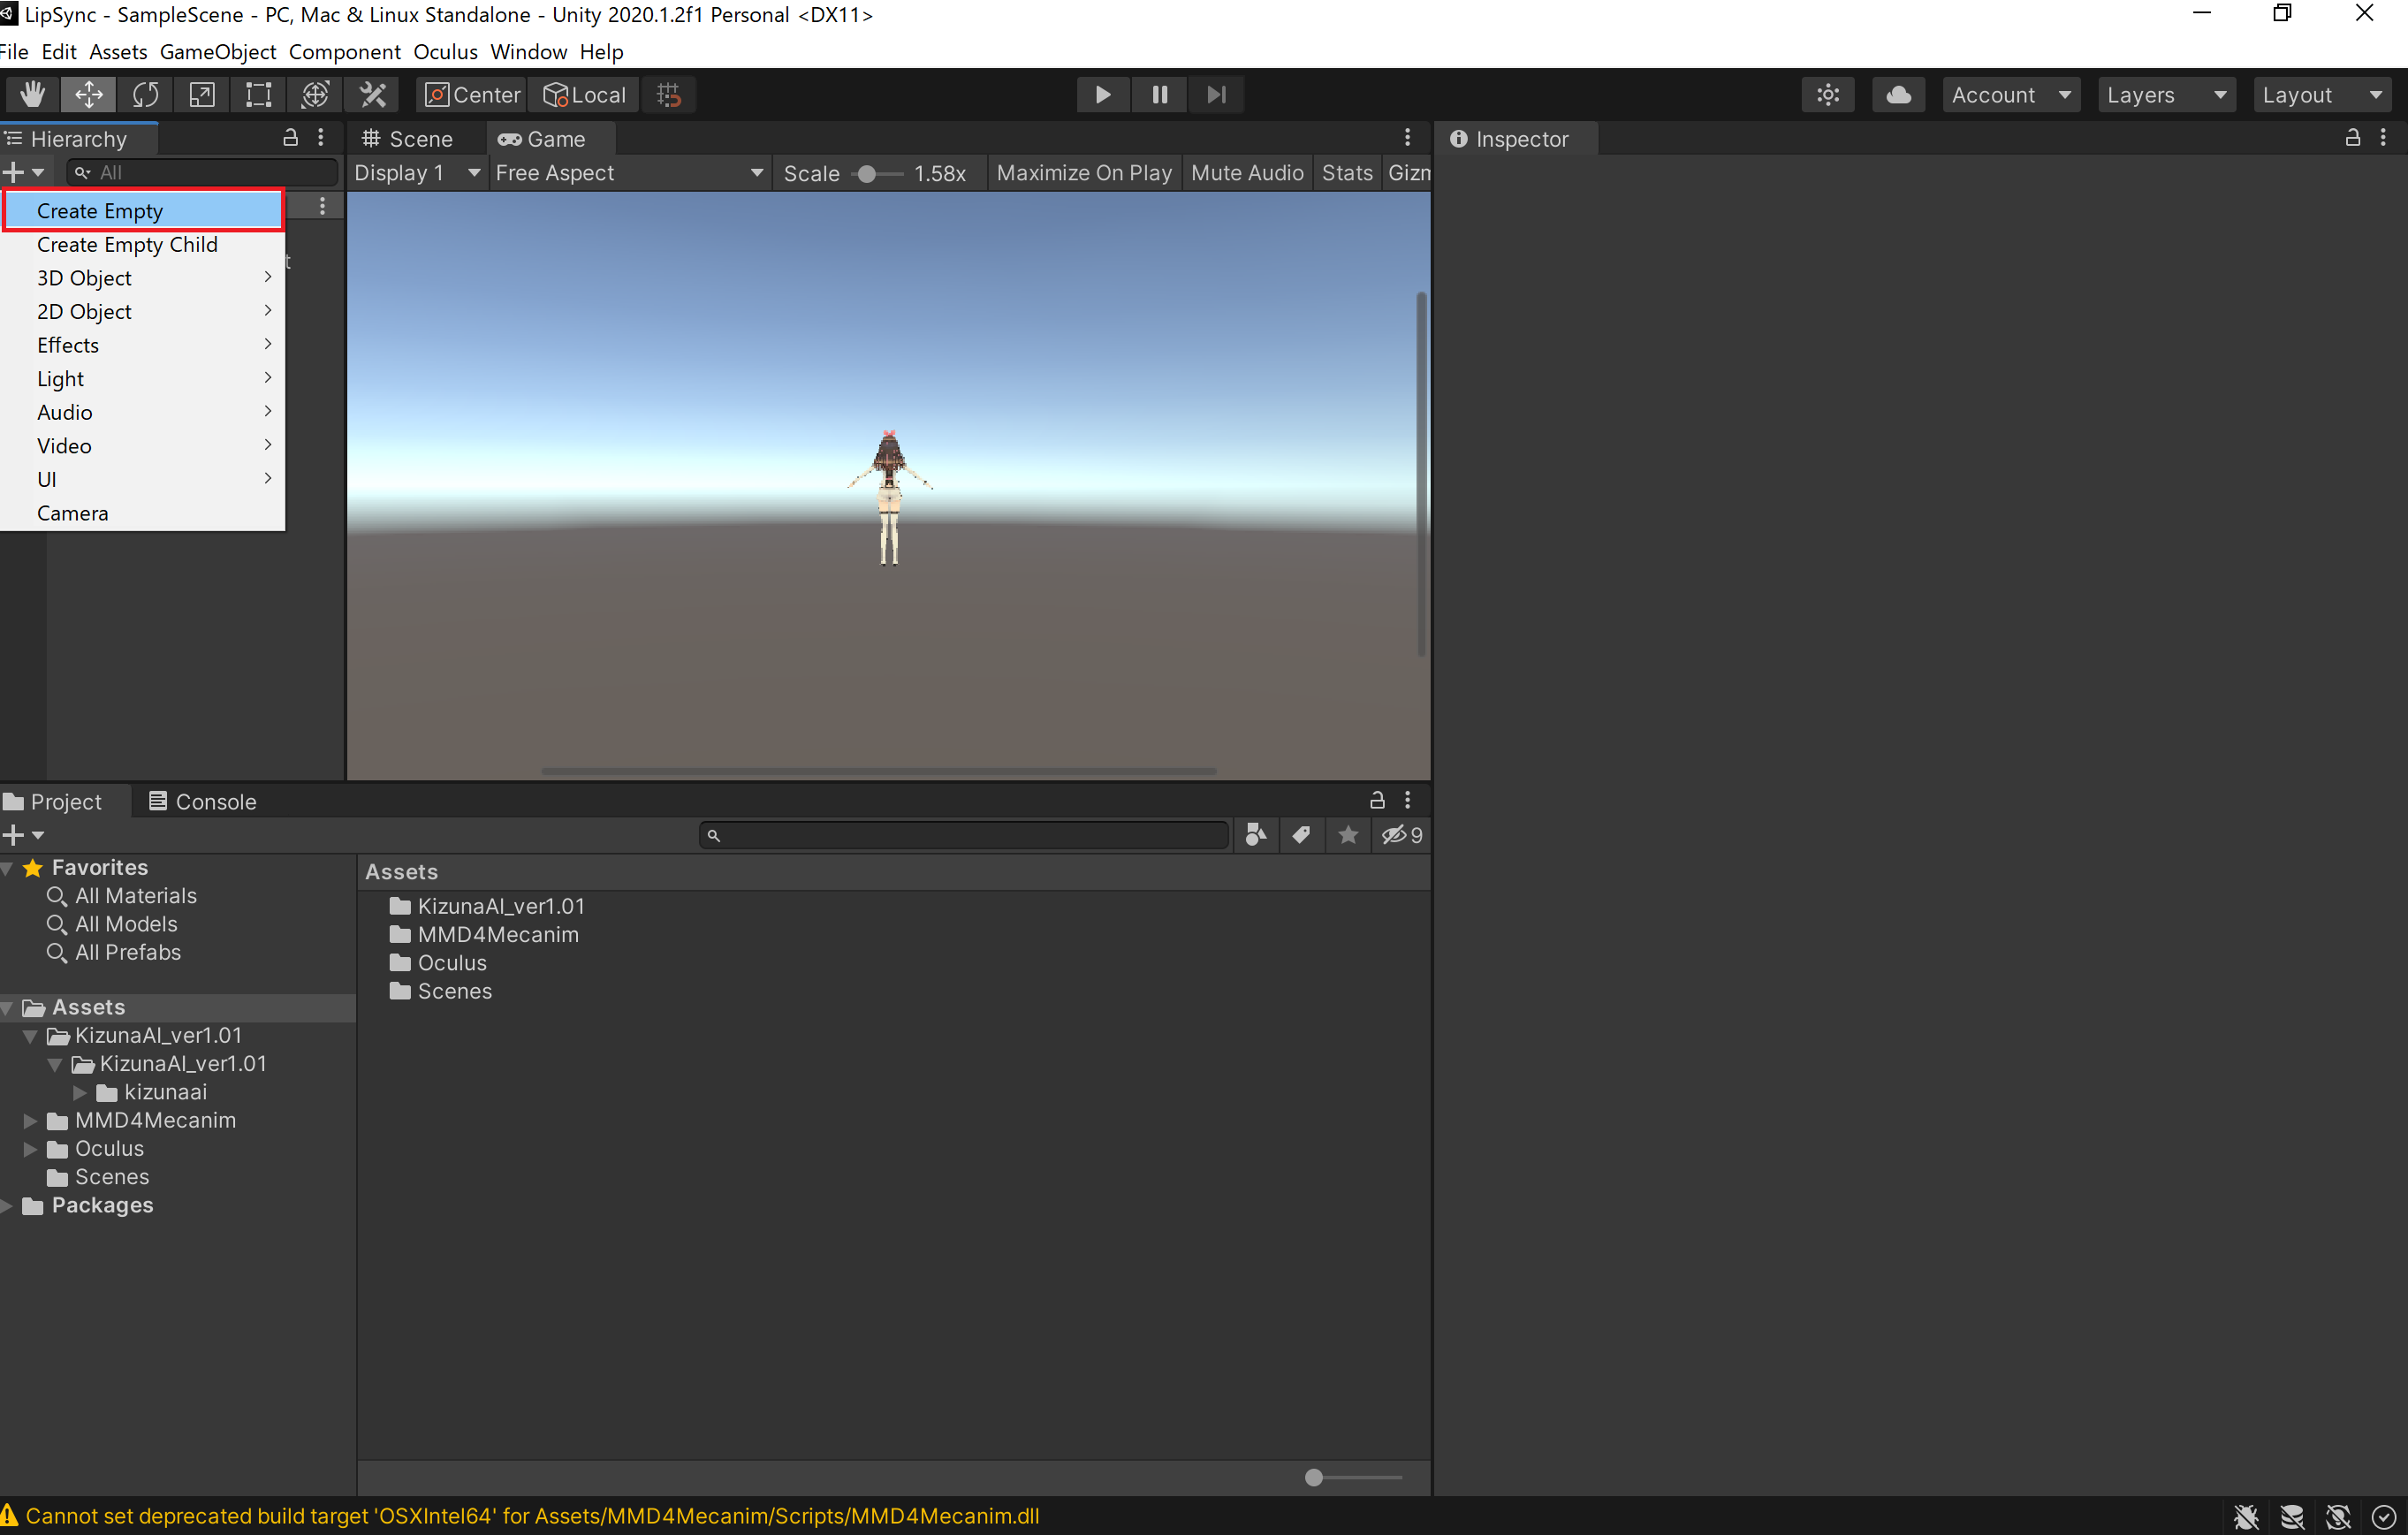Adjust the Game view Scale slider
The width and height of the screenshot is (2408, 1535).
pos(867,174)
